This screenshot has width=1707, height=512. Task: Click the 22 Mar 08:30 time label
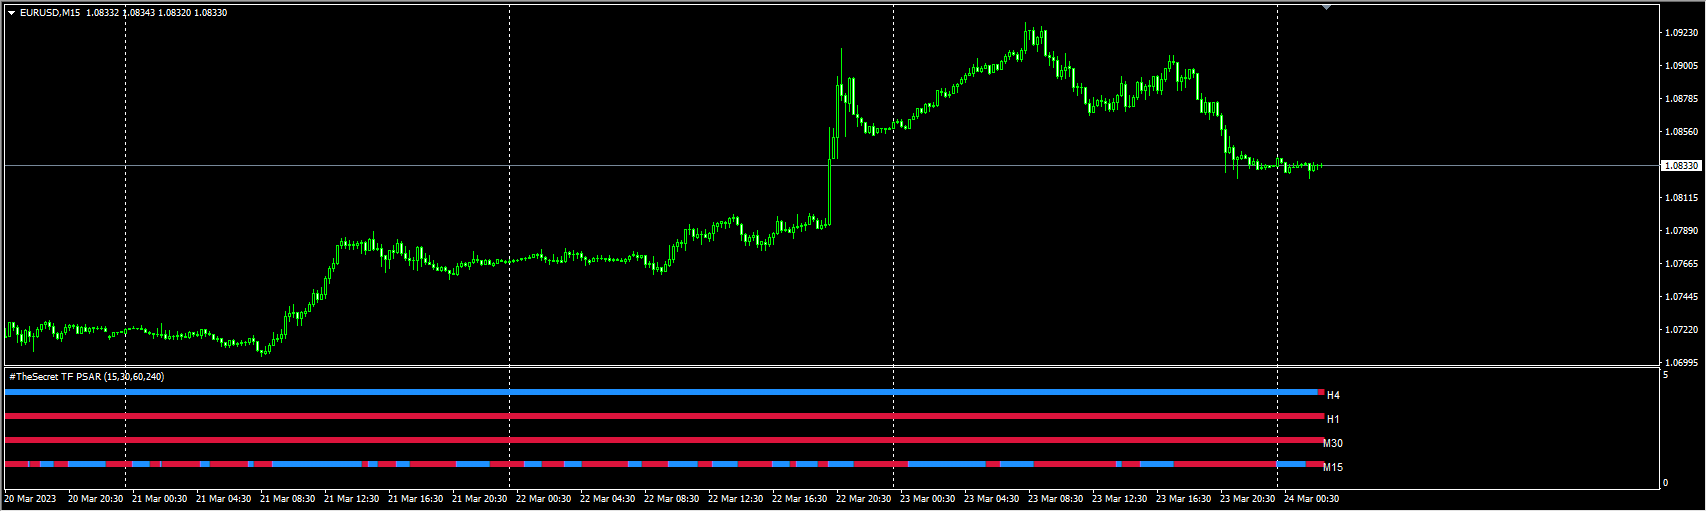pos(671,499)
